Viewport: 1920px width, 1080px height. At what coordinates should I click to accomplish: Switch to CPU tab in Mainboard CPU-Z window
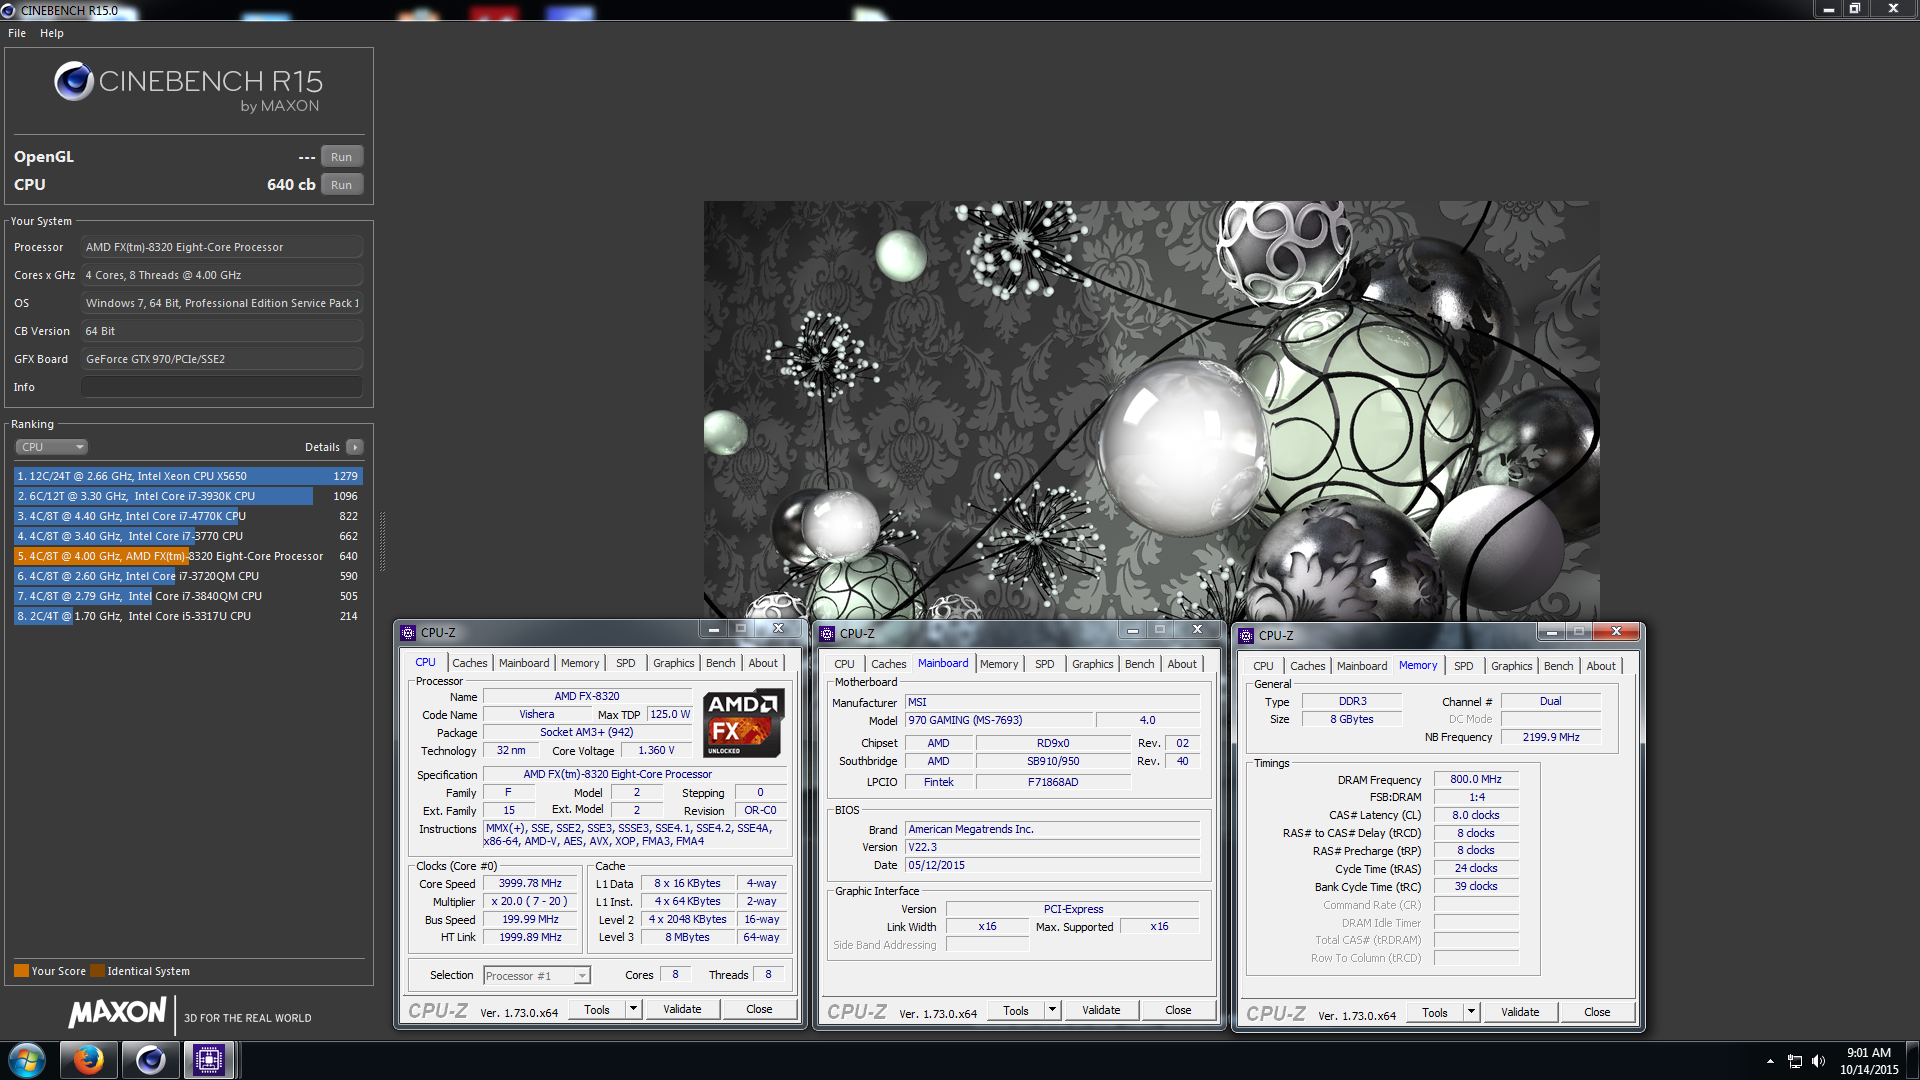844,664
